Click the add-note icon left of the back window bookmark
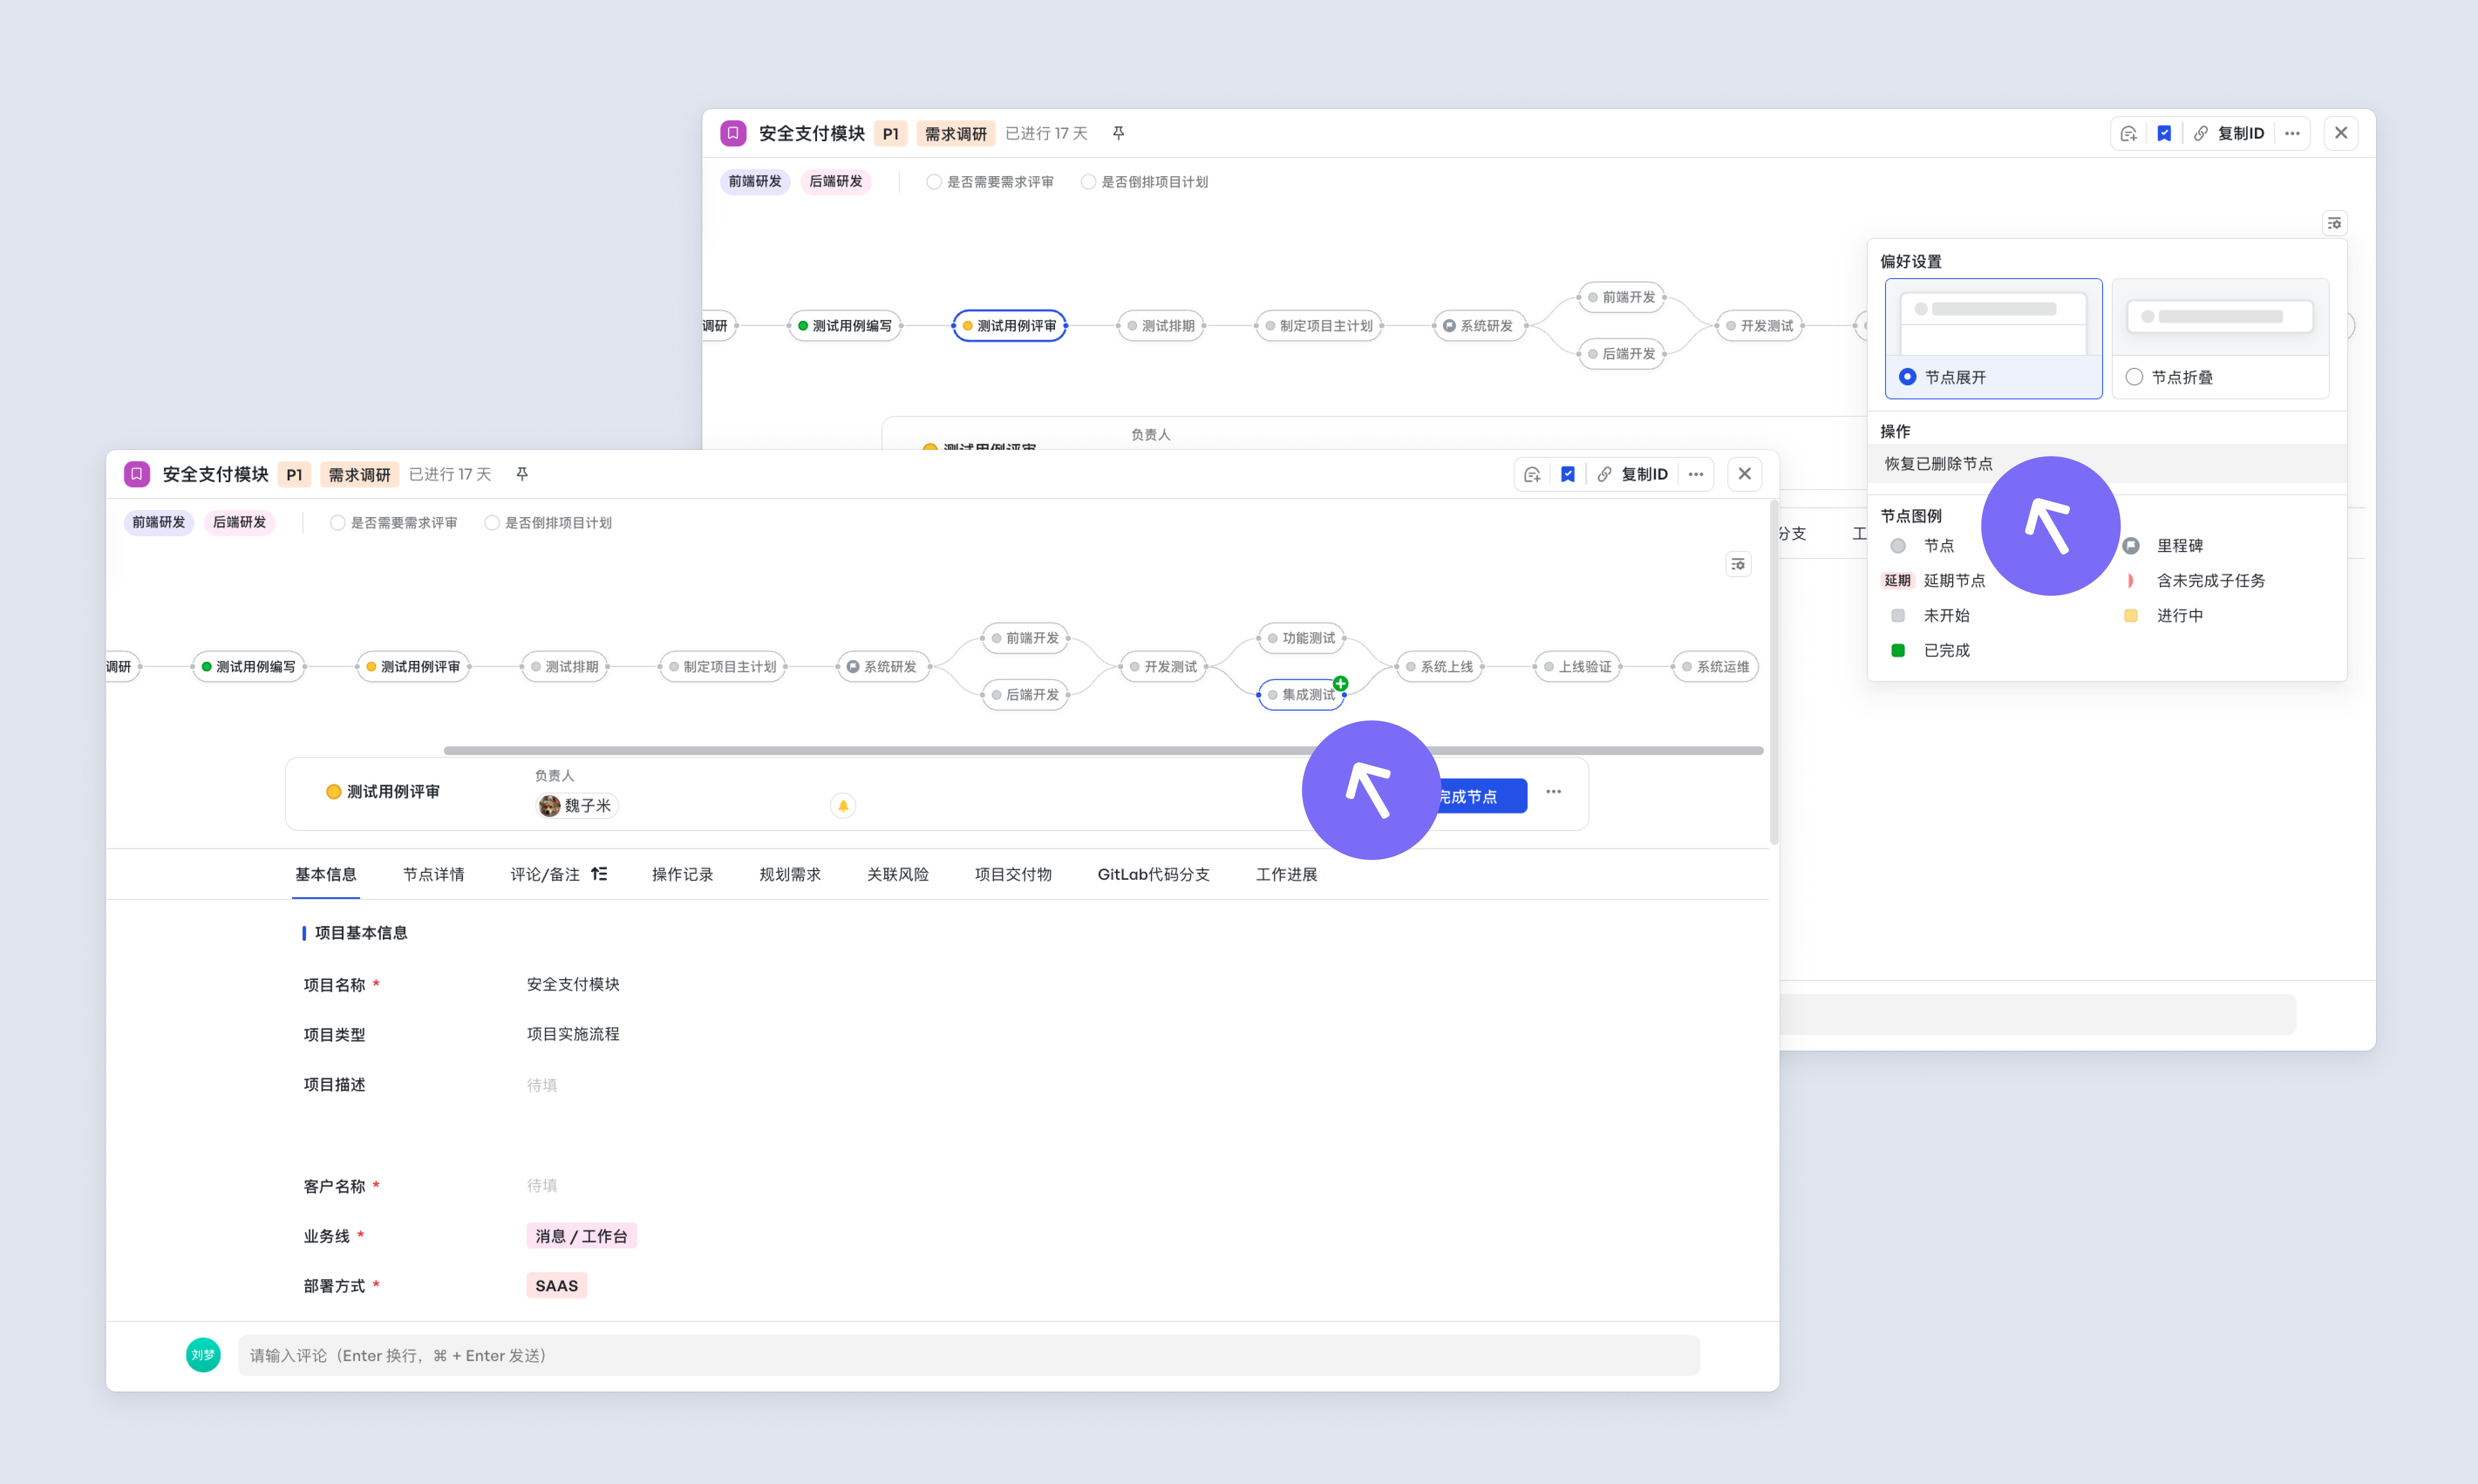This screenshot has width=2478, height=1484. 2128,133
